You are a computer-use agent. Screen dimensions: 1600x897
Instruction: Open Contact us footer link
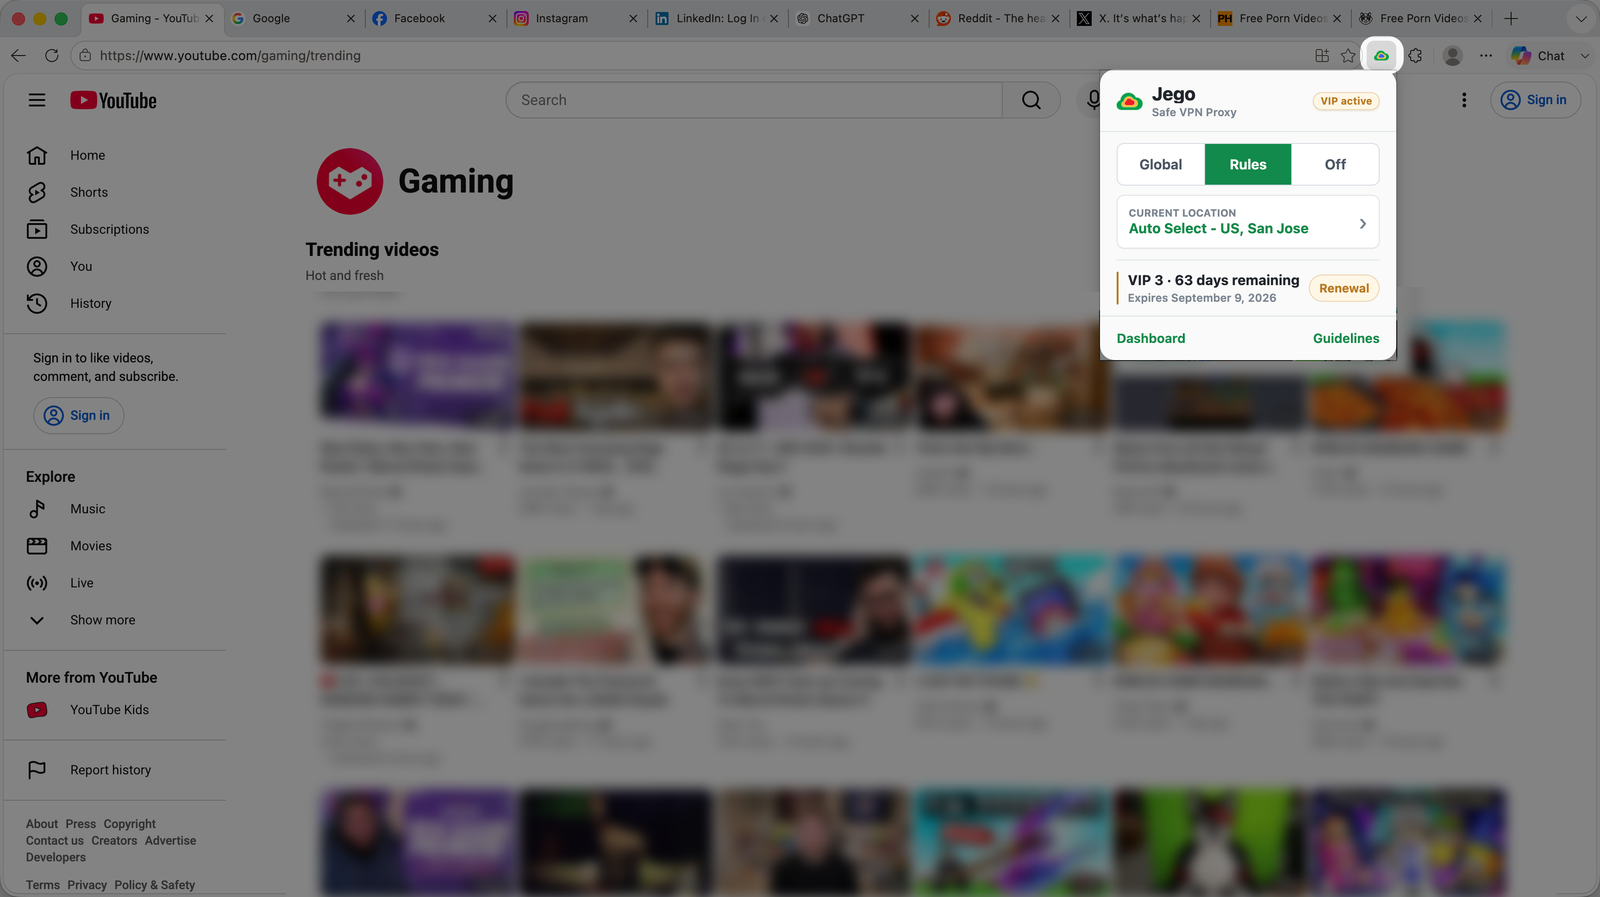pyautogui.click(x=55, y=841)
